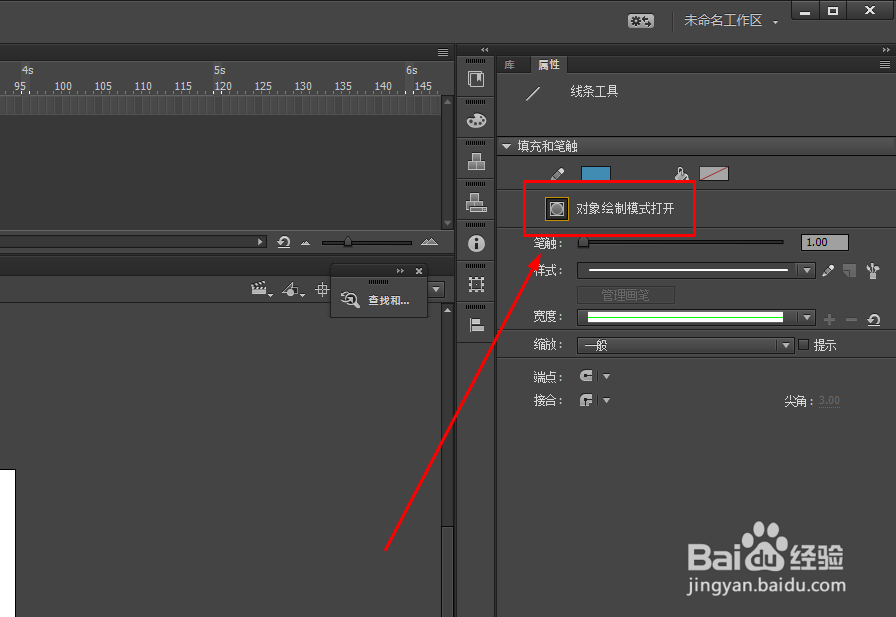Open the Transform panel icon
The width and height of the screenshot is (896, 617).
pyautogui.click(x=476, y=285)
